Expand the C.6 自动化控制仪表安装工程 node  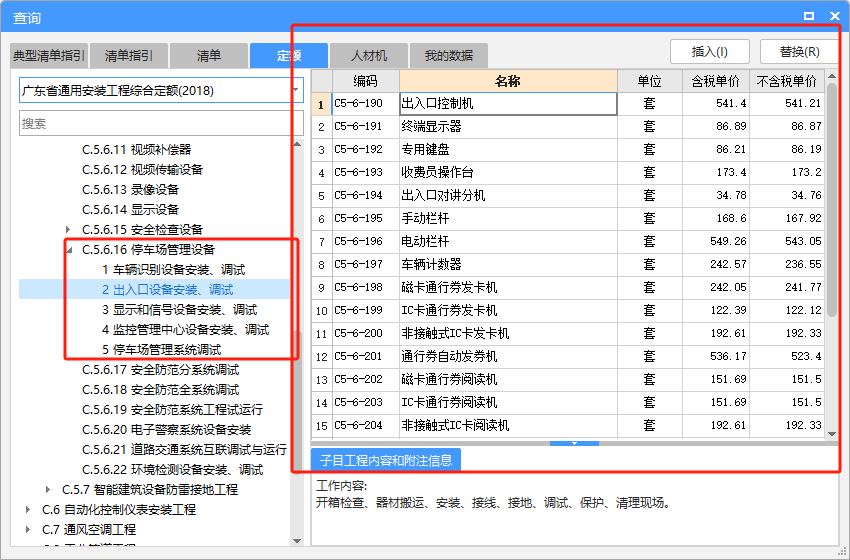[28, 510]
